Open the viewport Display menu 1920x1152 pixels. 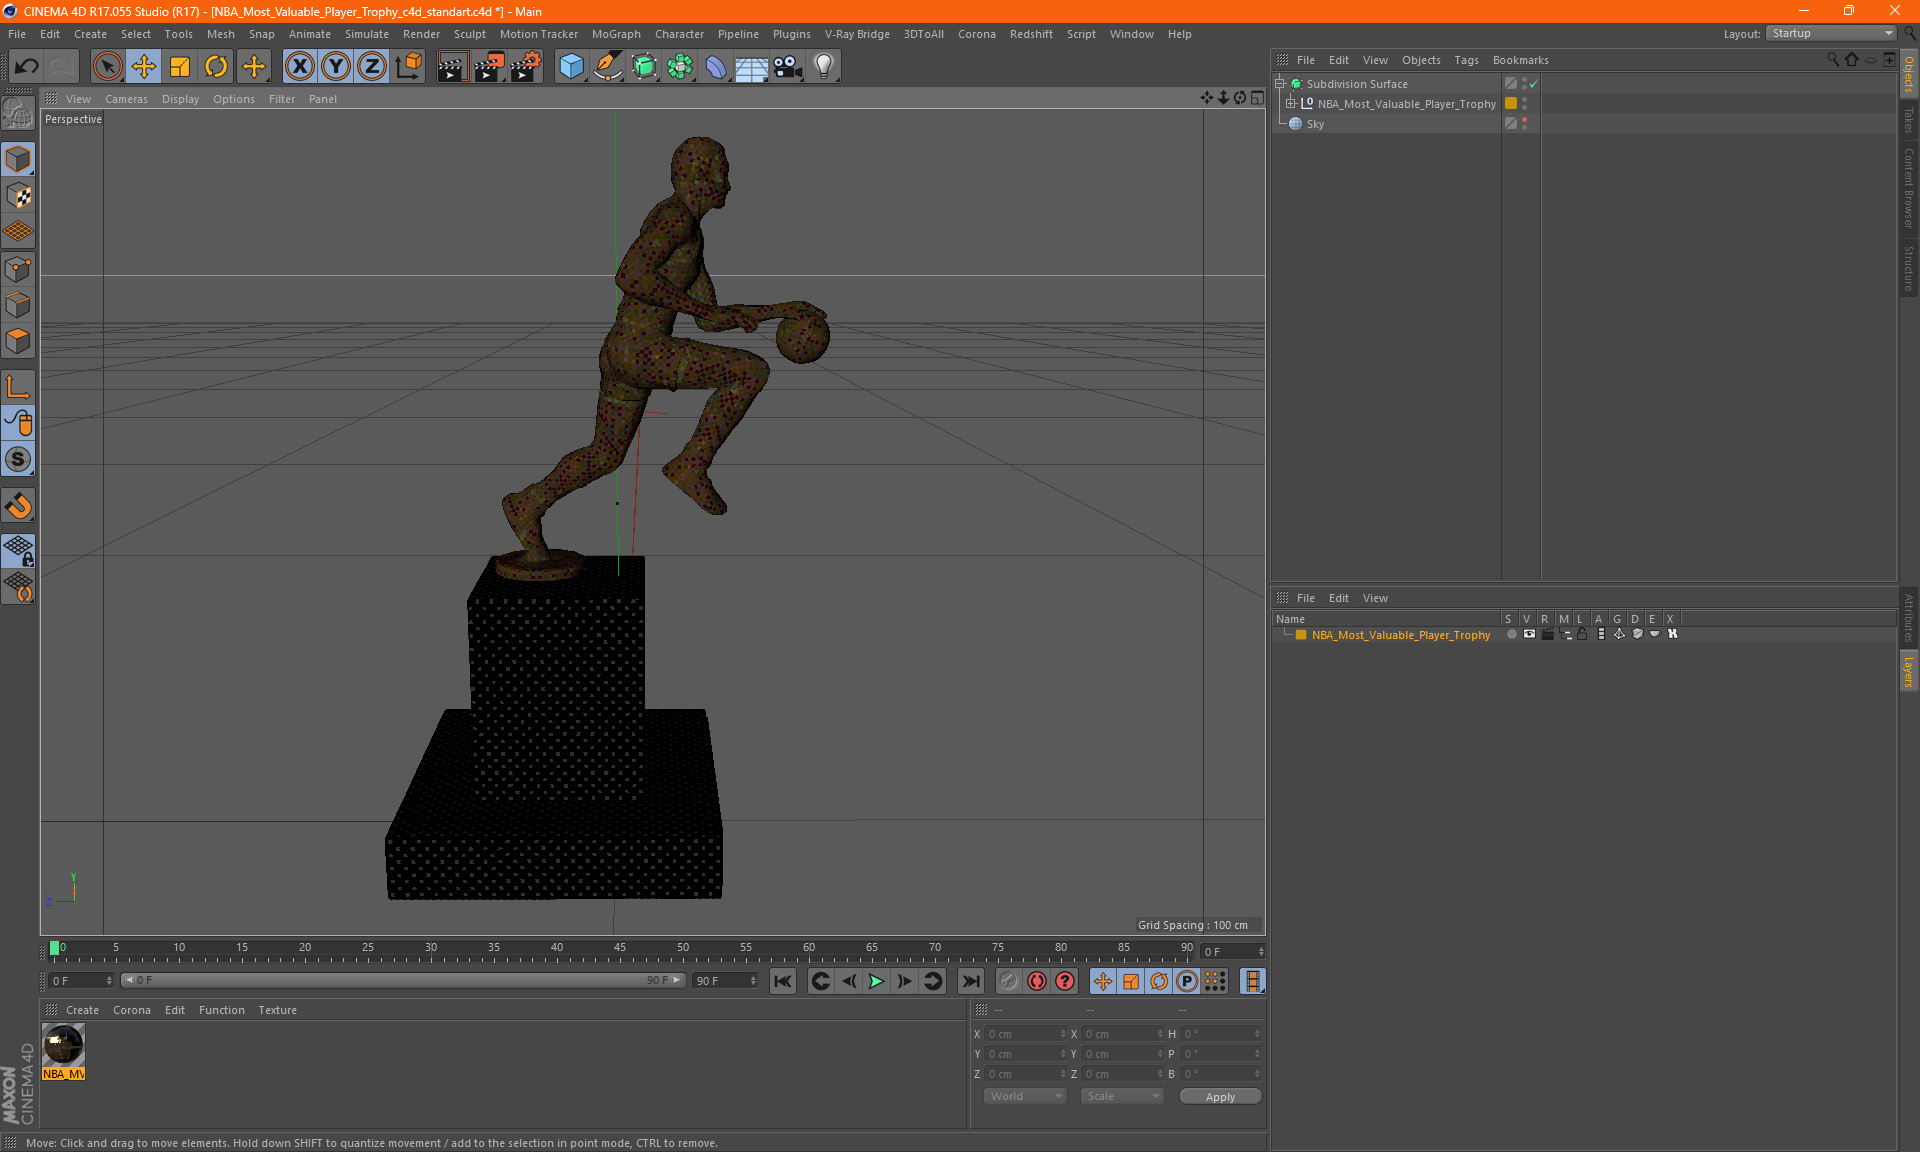[x=180, y=99]
